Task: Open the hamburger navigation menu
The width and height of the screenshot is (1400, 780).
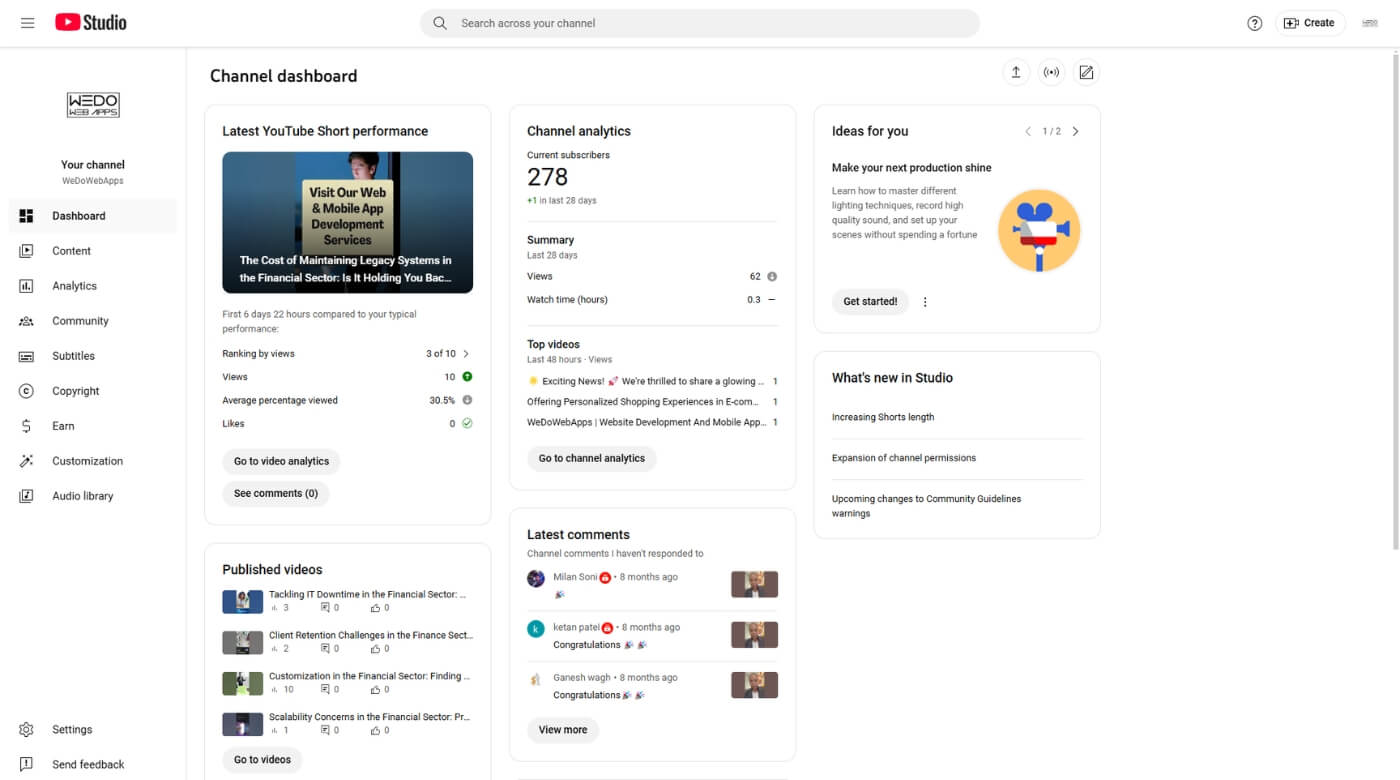Action: point(27,23)
